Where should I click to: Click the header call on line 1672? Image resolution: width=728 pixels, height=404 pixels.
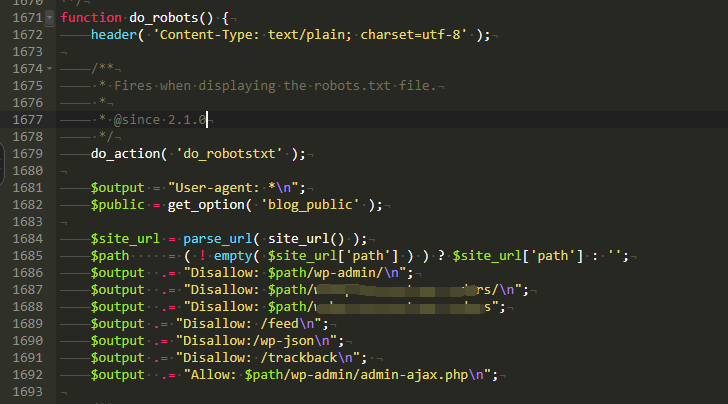[114, 35]
